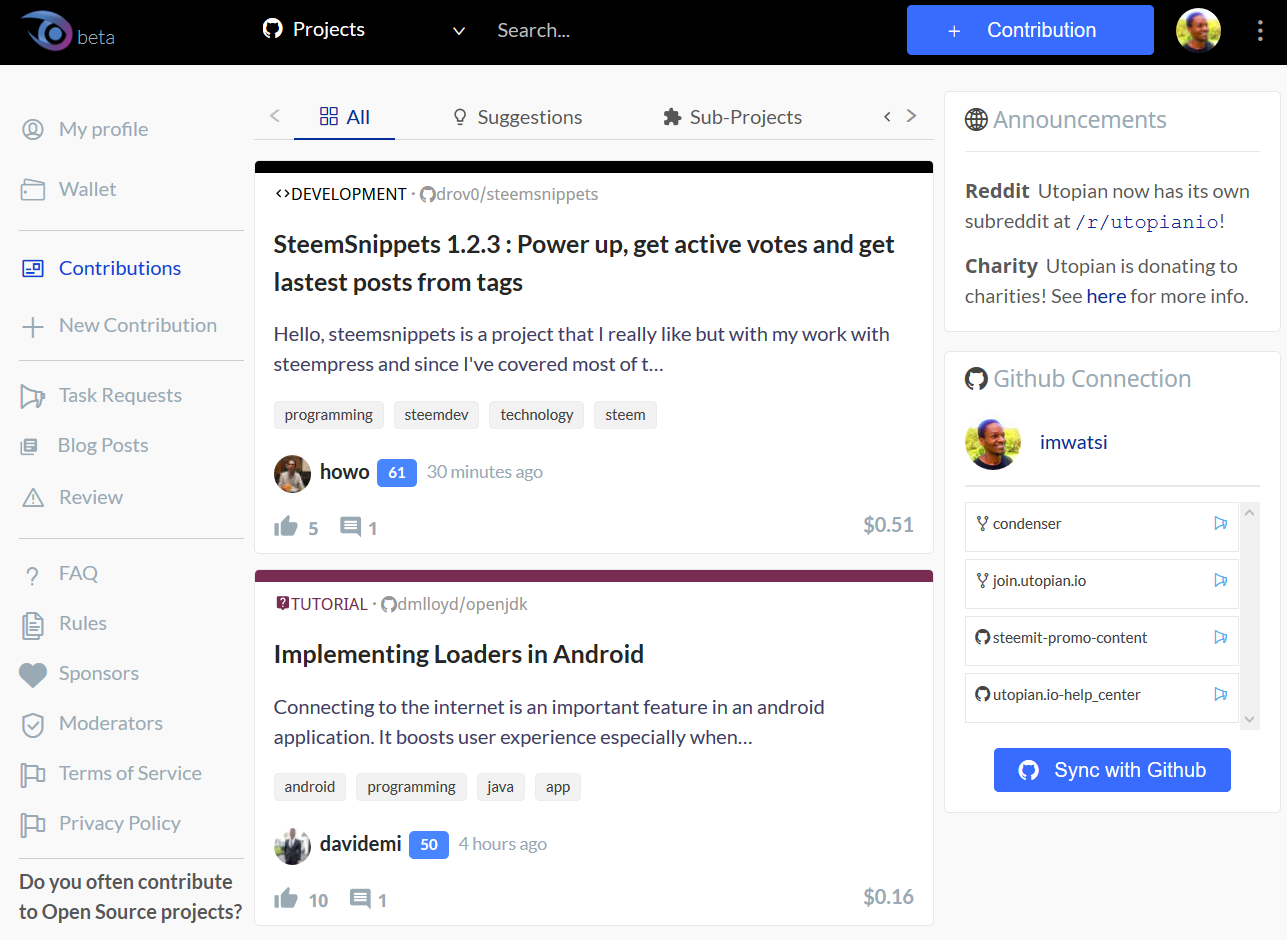Screen dimensions: 1287x940
Task: Click the $0.16 payout value
Action: tap(888, 897)
